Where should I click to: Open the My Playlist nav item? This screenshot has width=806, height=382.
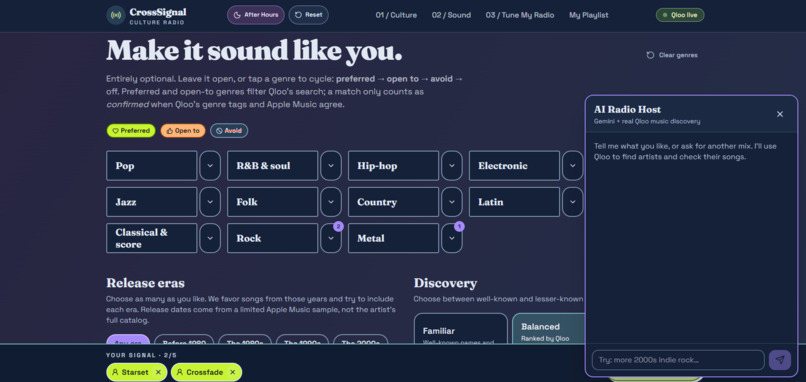pos(589,15)
